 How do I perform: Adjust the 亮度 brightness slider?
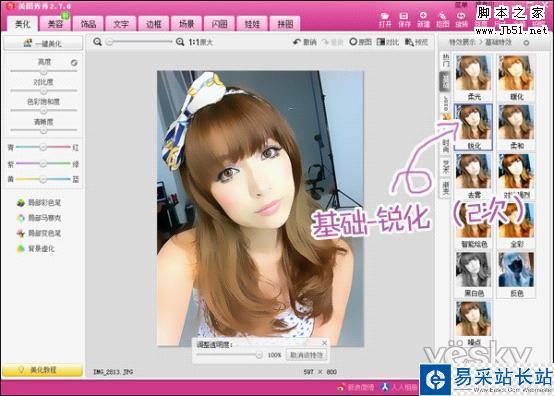(x=43, y=71)
